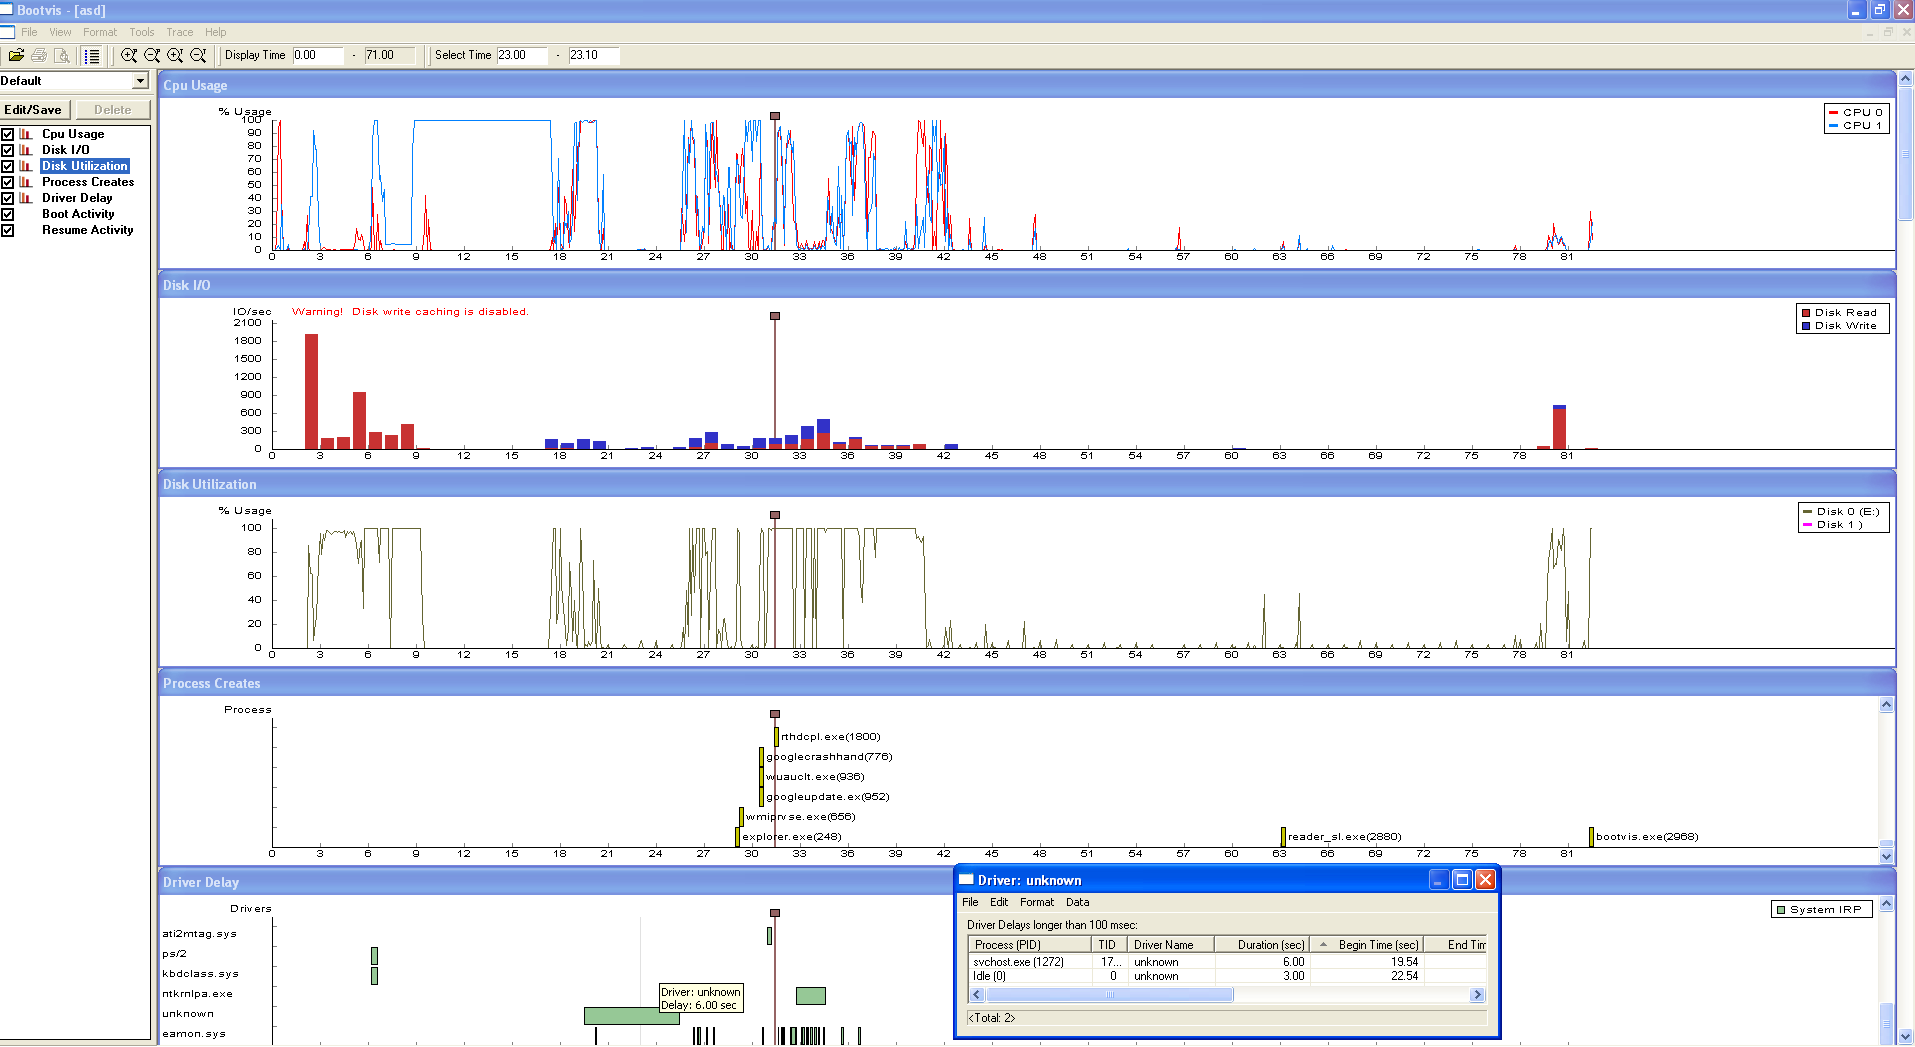Open print preview from the toolbar icon
The height and width of the screenshot is (1047, 1915).
(62, 56)
